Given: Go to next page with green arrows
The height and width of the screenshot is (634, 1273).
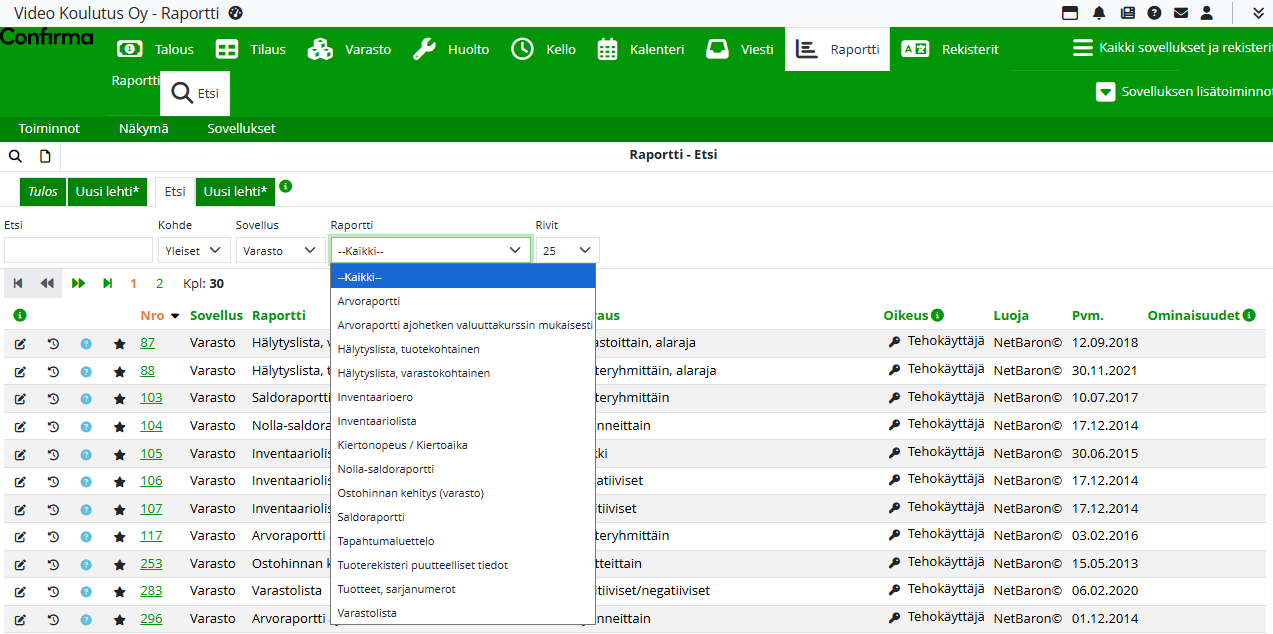Looking at the screenshot, I should (79, 284).
